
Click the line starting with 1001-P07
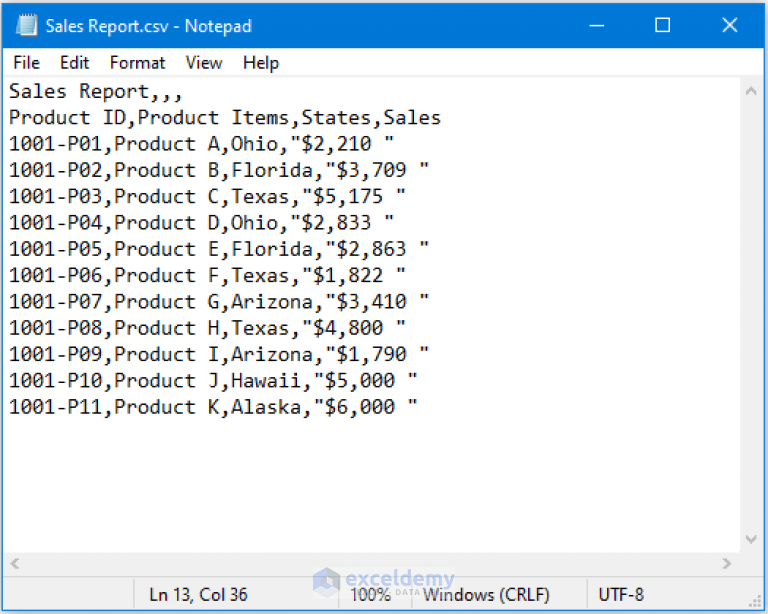tap(219, 302)
